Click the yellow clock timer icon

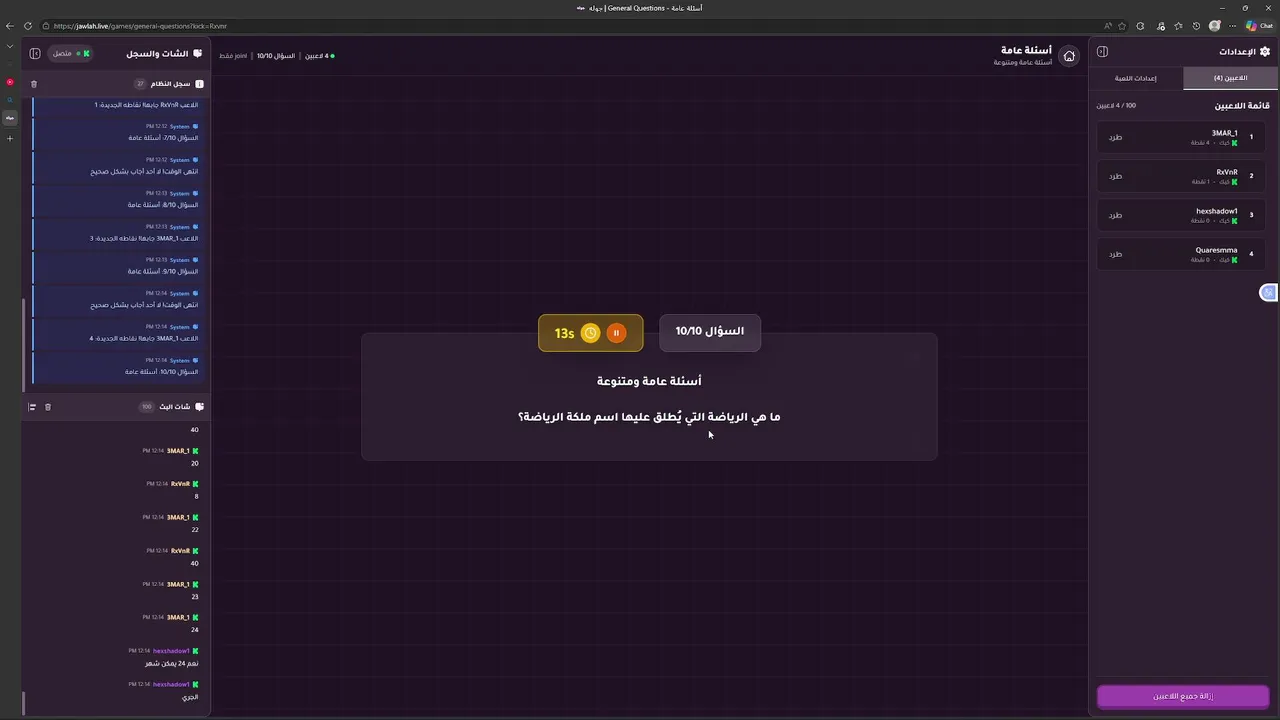pyautogui.click(x=590, y=333)
